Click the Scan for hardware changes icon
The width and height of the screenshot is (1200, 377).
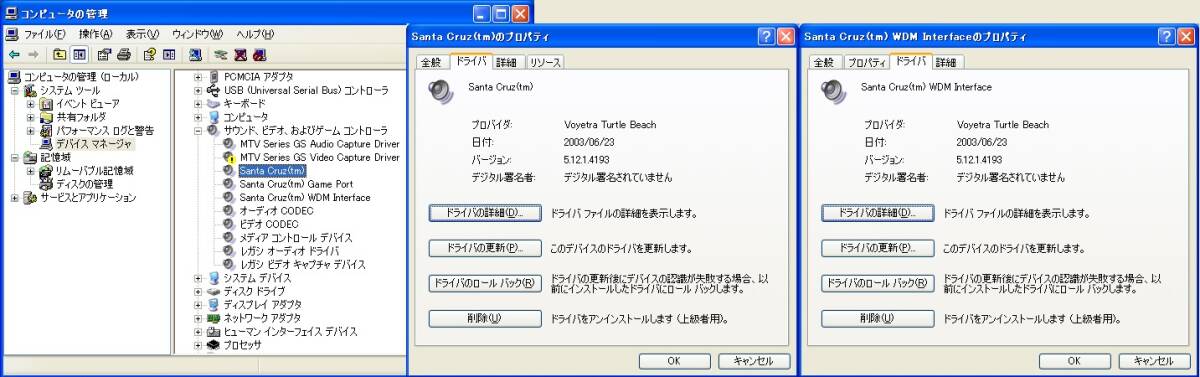coord(195,54)
